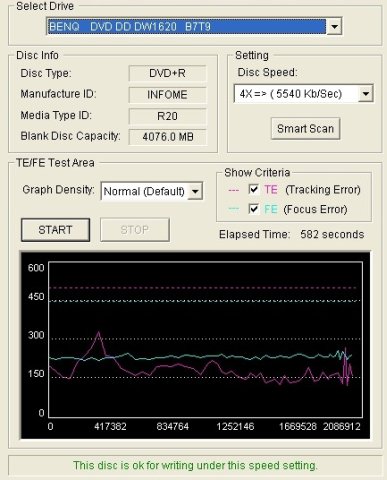Click the TE peak near 300 on graph
The width and height of the screenshot is (387, 480).
pos(99,332)
